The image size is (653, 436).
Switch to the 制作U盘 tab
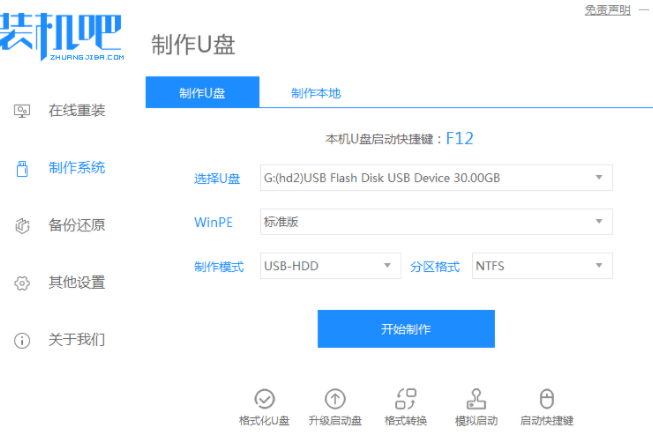(x=202, y=93)
